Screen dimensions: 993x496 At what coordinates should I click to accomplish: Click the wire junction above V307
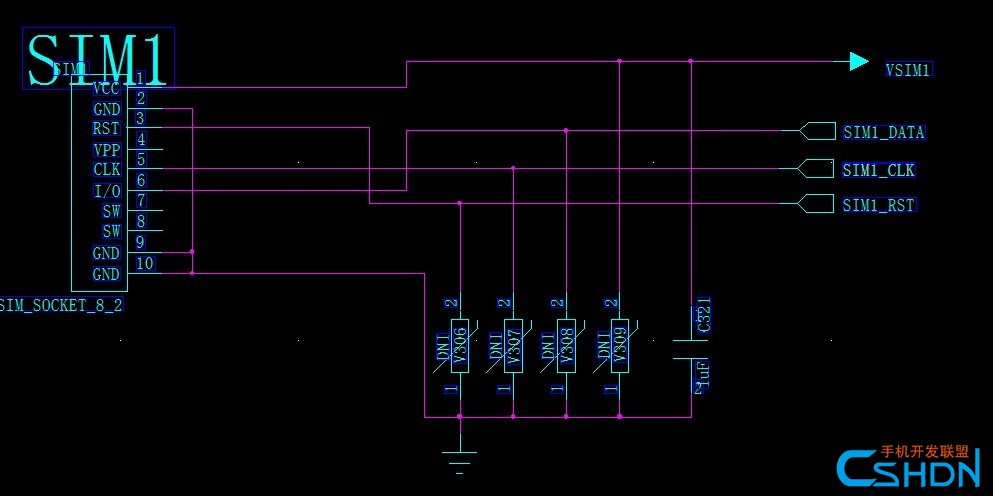point(513,168)
